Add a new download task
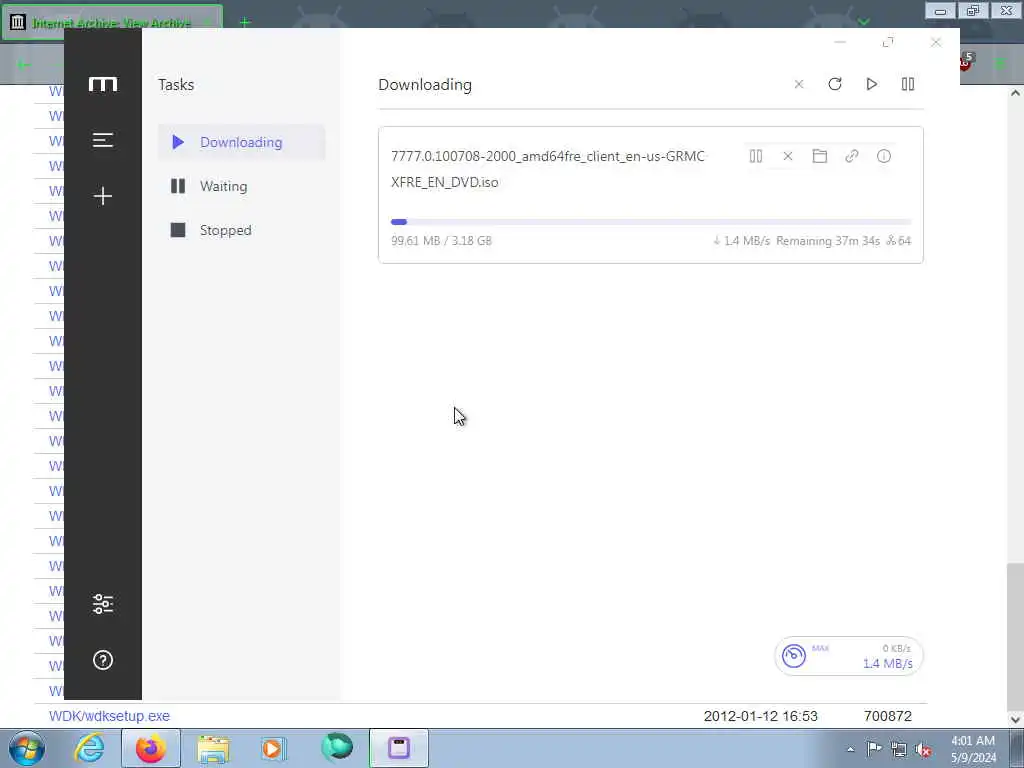The height and width of the screenshot is (768, 1024). point(103,196)
